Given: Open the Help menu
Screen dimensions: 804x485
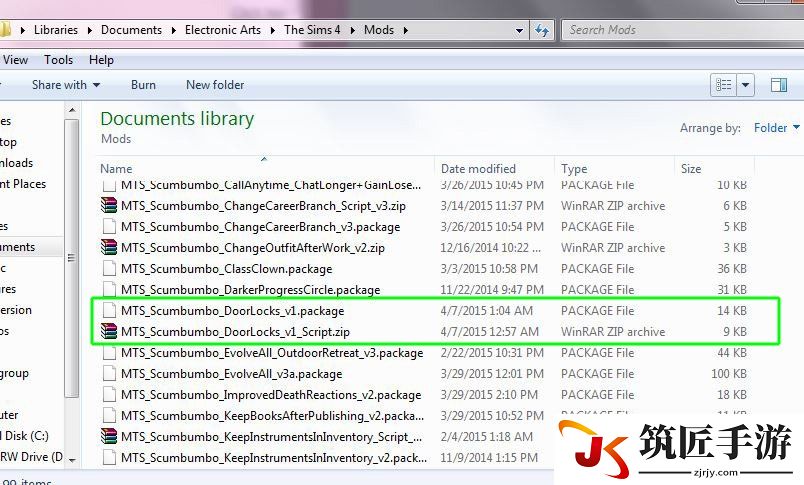Looking at the screenshot, I should click(102, 60).
